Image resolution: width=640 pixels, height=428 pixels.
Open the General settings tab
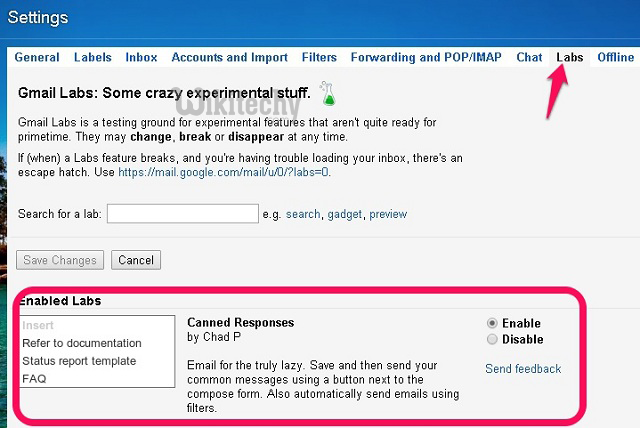coord(37,58)
